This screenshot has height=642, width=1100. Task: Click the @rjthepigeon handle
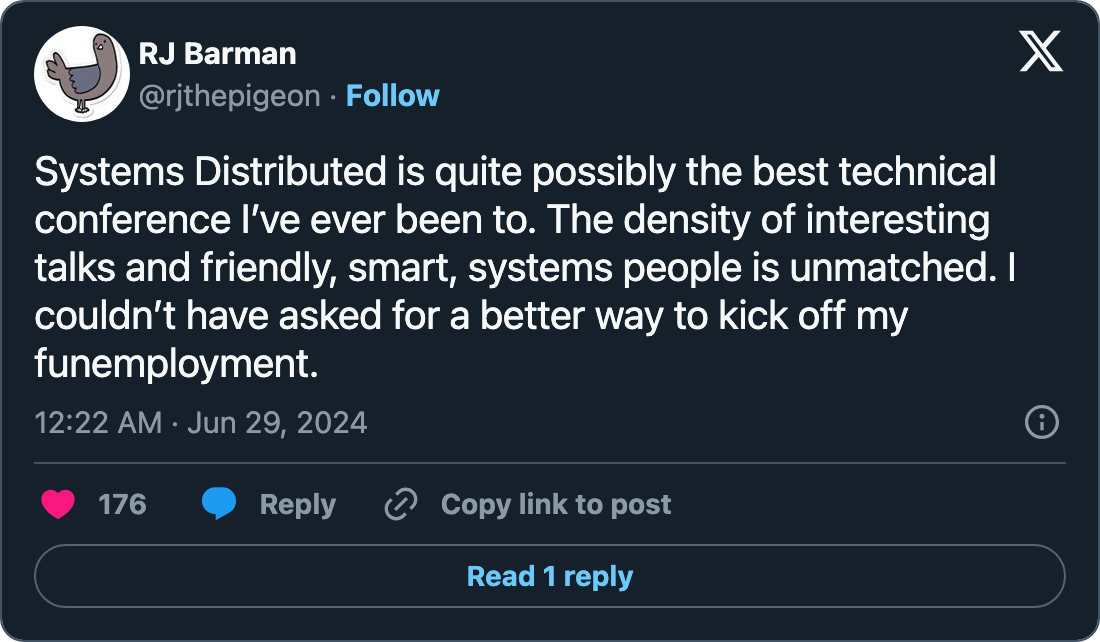pyautogui.click(x=231, y=96)
